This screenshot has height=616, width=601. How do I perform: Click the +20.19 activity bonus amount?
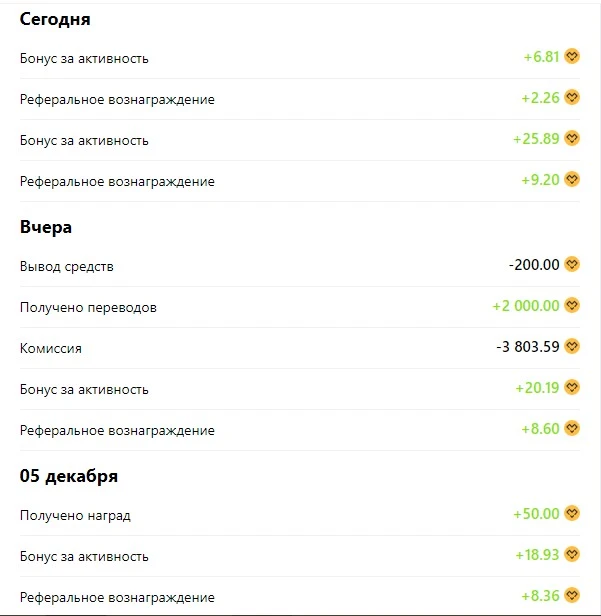click(537, 388)
